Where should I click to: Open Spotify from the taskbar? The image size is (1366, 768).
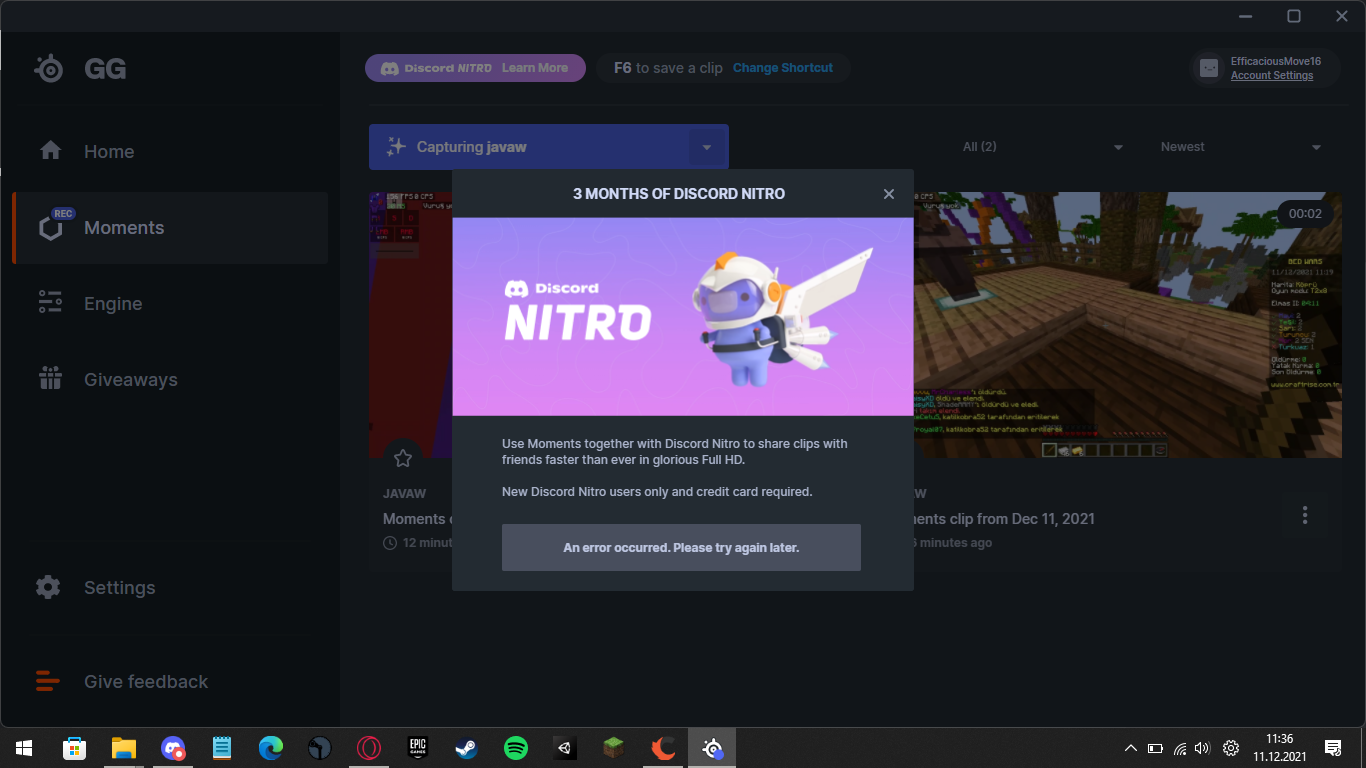[x=516, y=748]
